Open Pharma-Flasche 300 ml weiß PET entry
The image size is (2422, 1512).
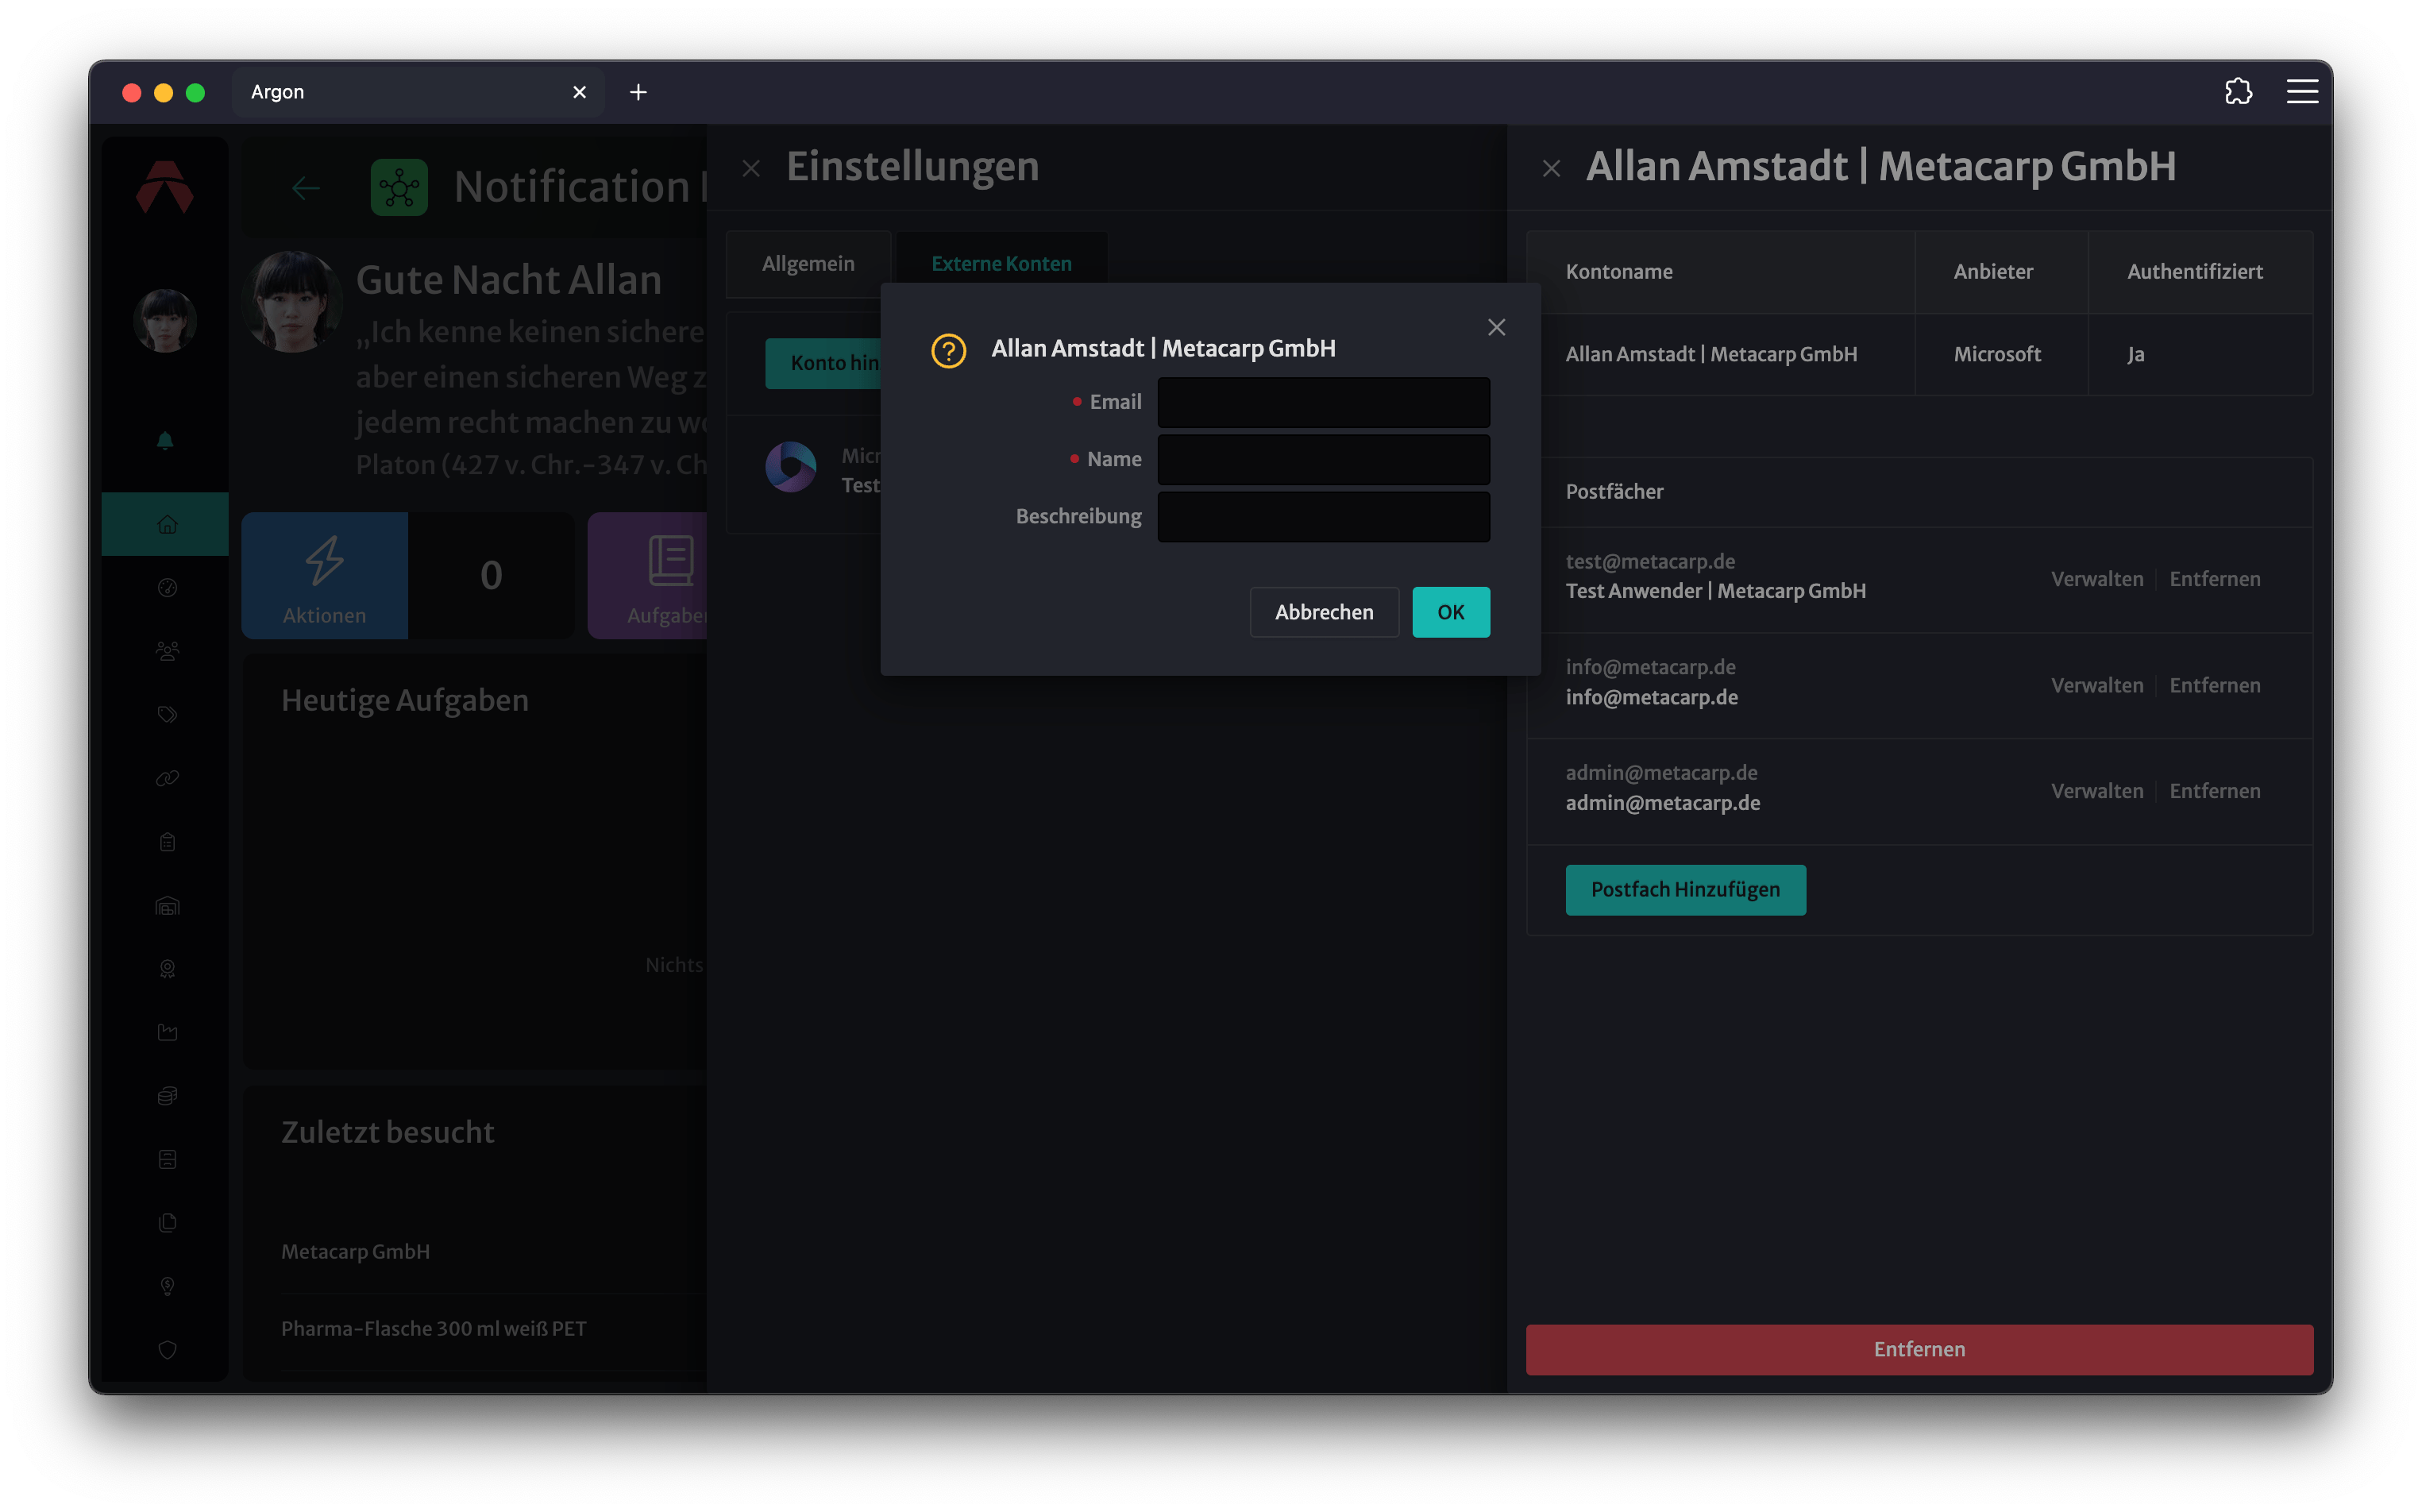point(433,1329)
